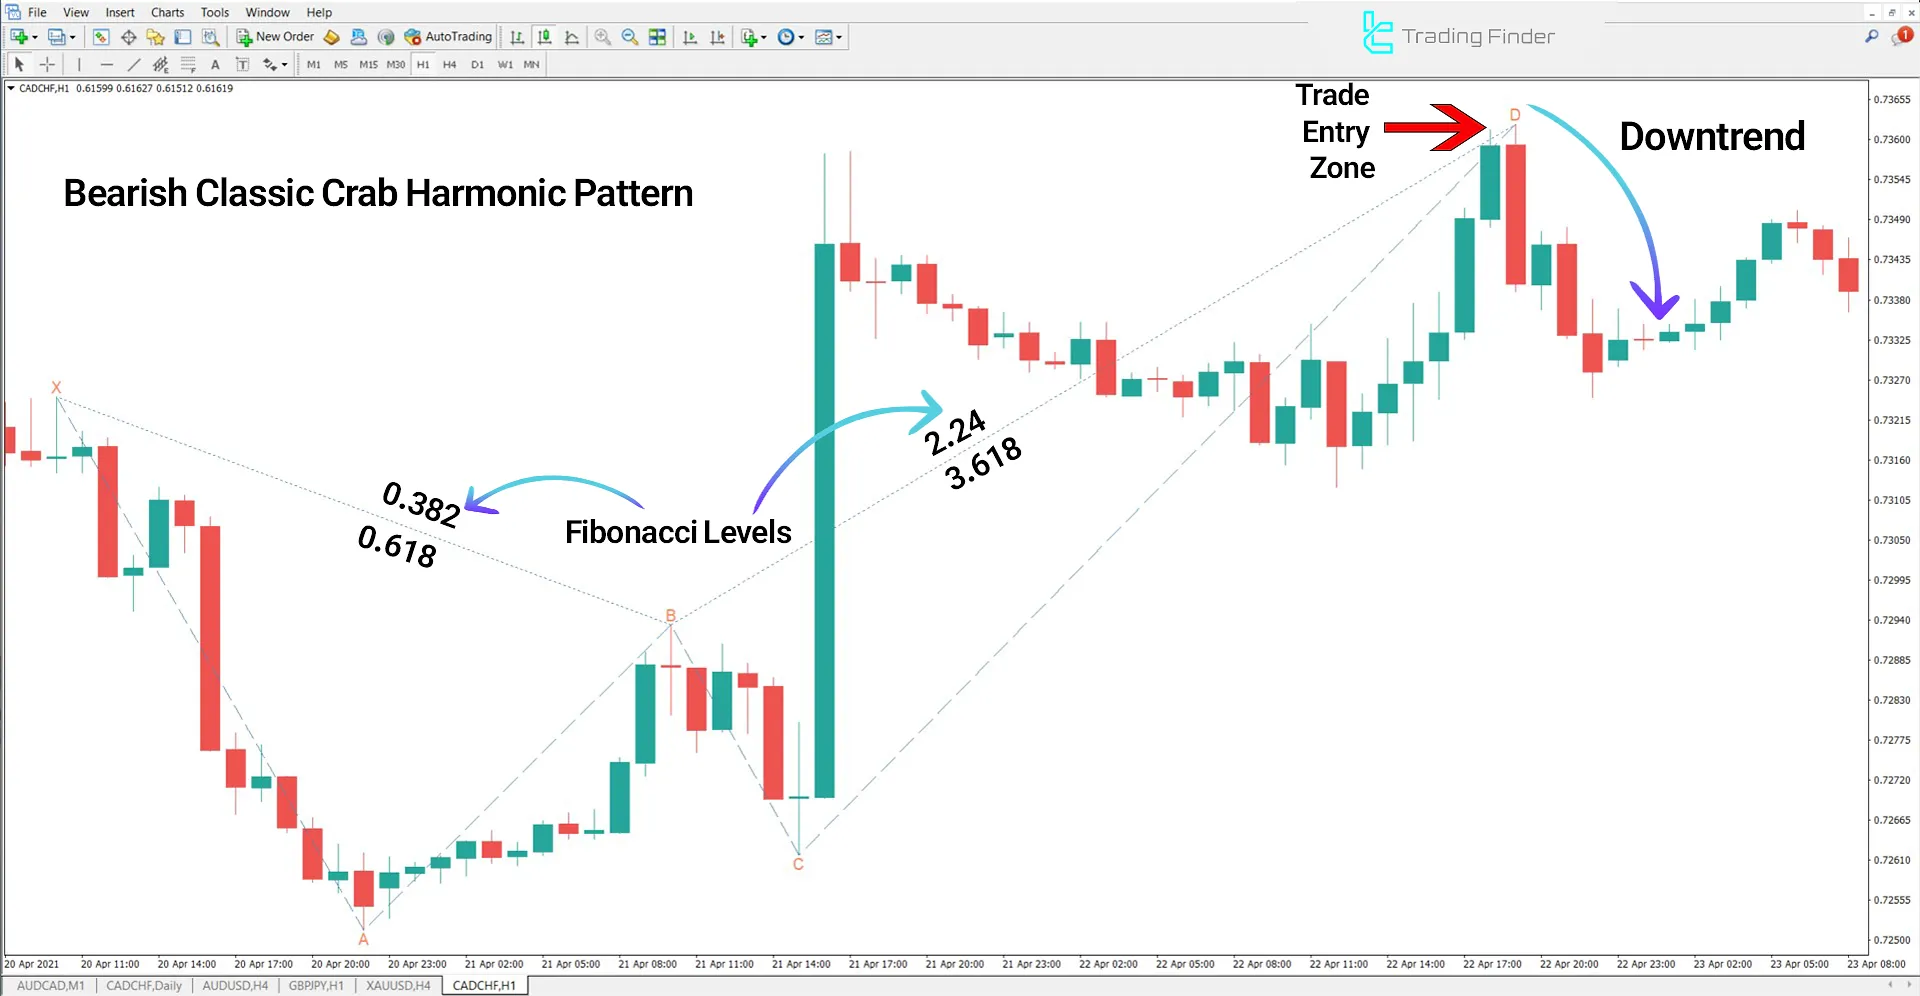
Task: Open the Market Watch panel icon
Action: 100,37
